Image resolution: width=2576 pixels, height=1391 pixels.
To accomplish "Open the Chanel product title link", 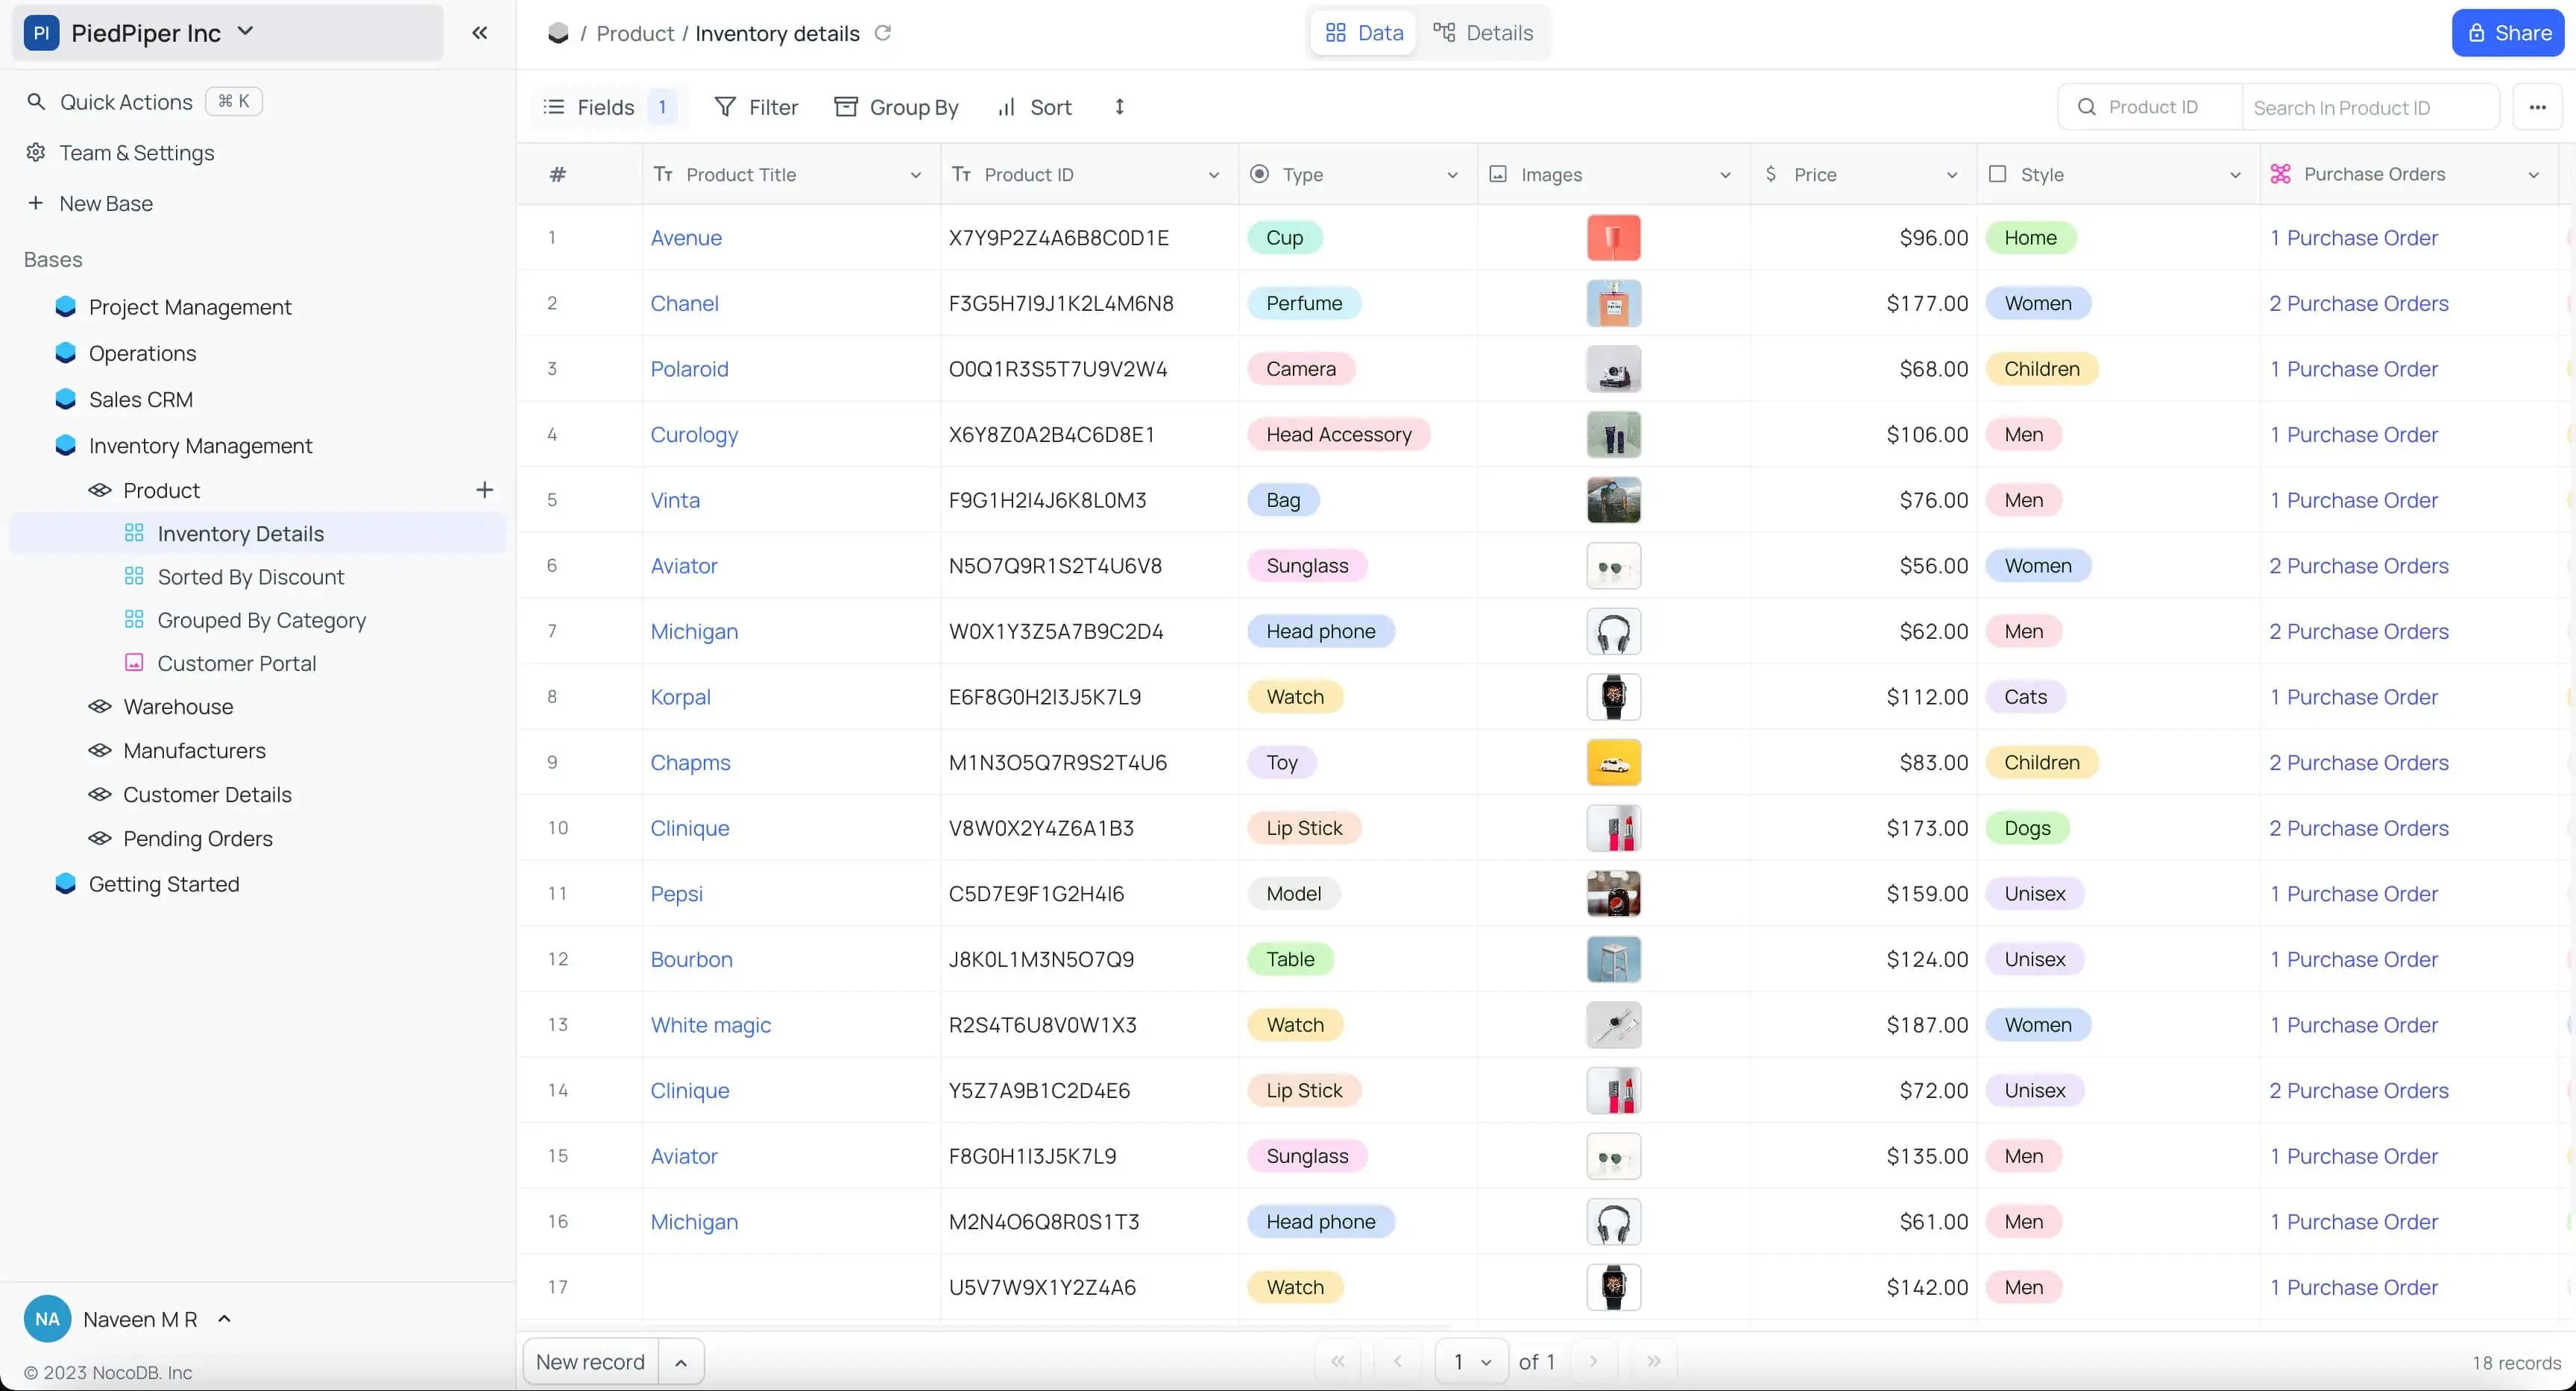I will pos(684,303).
